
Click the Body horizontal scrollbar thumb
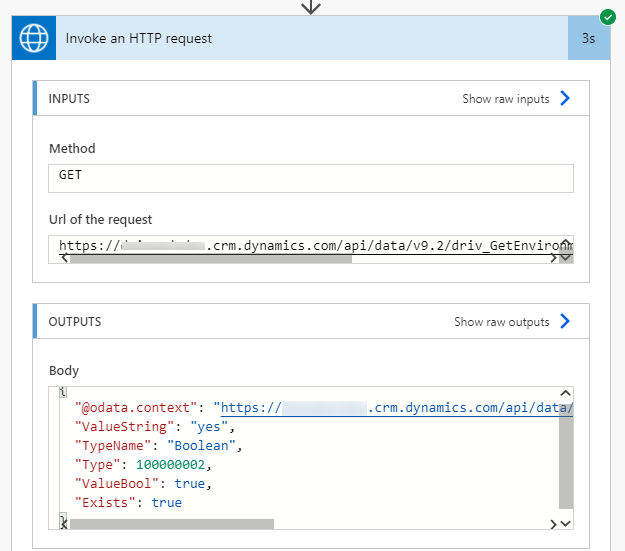172,524
